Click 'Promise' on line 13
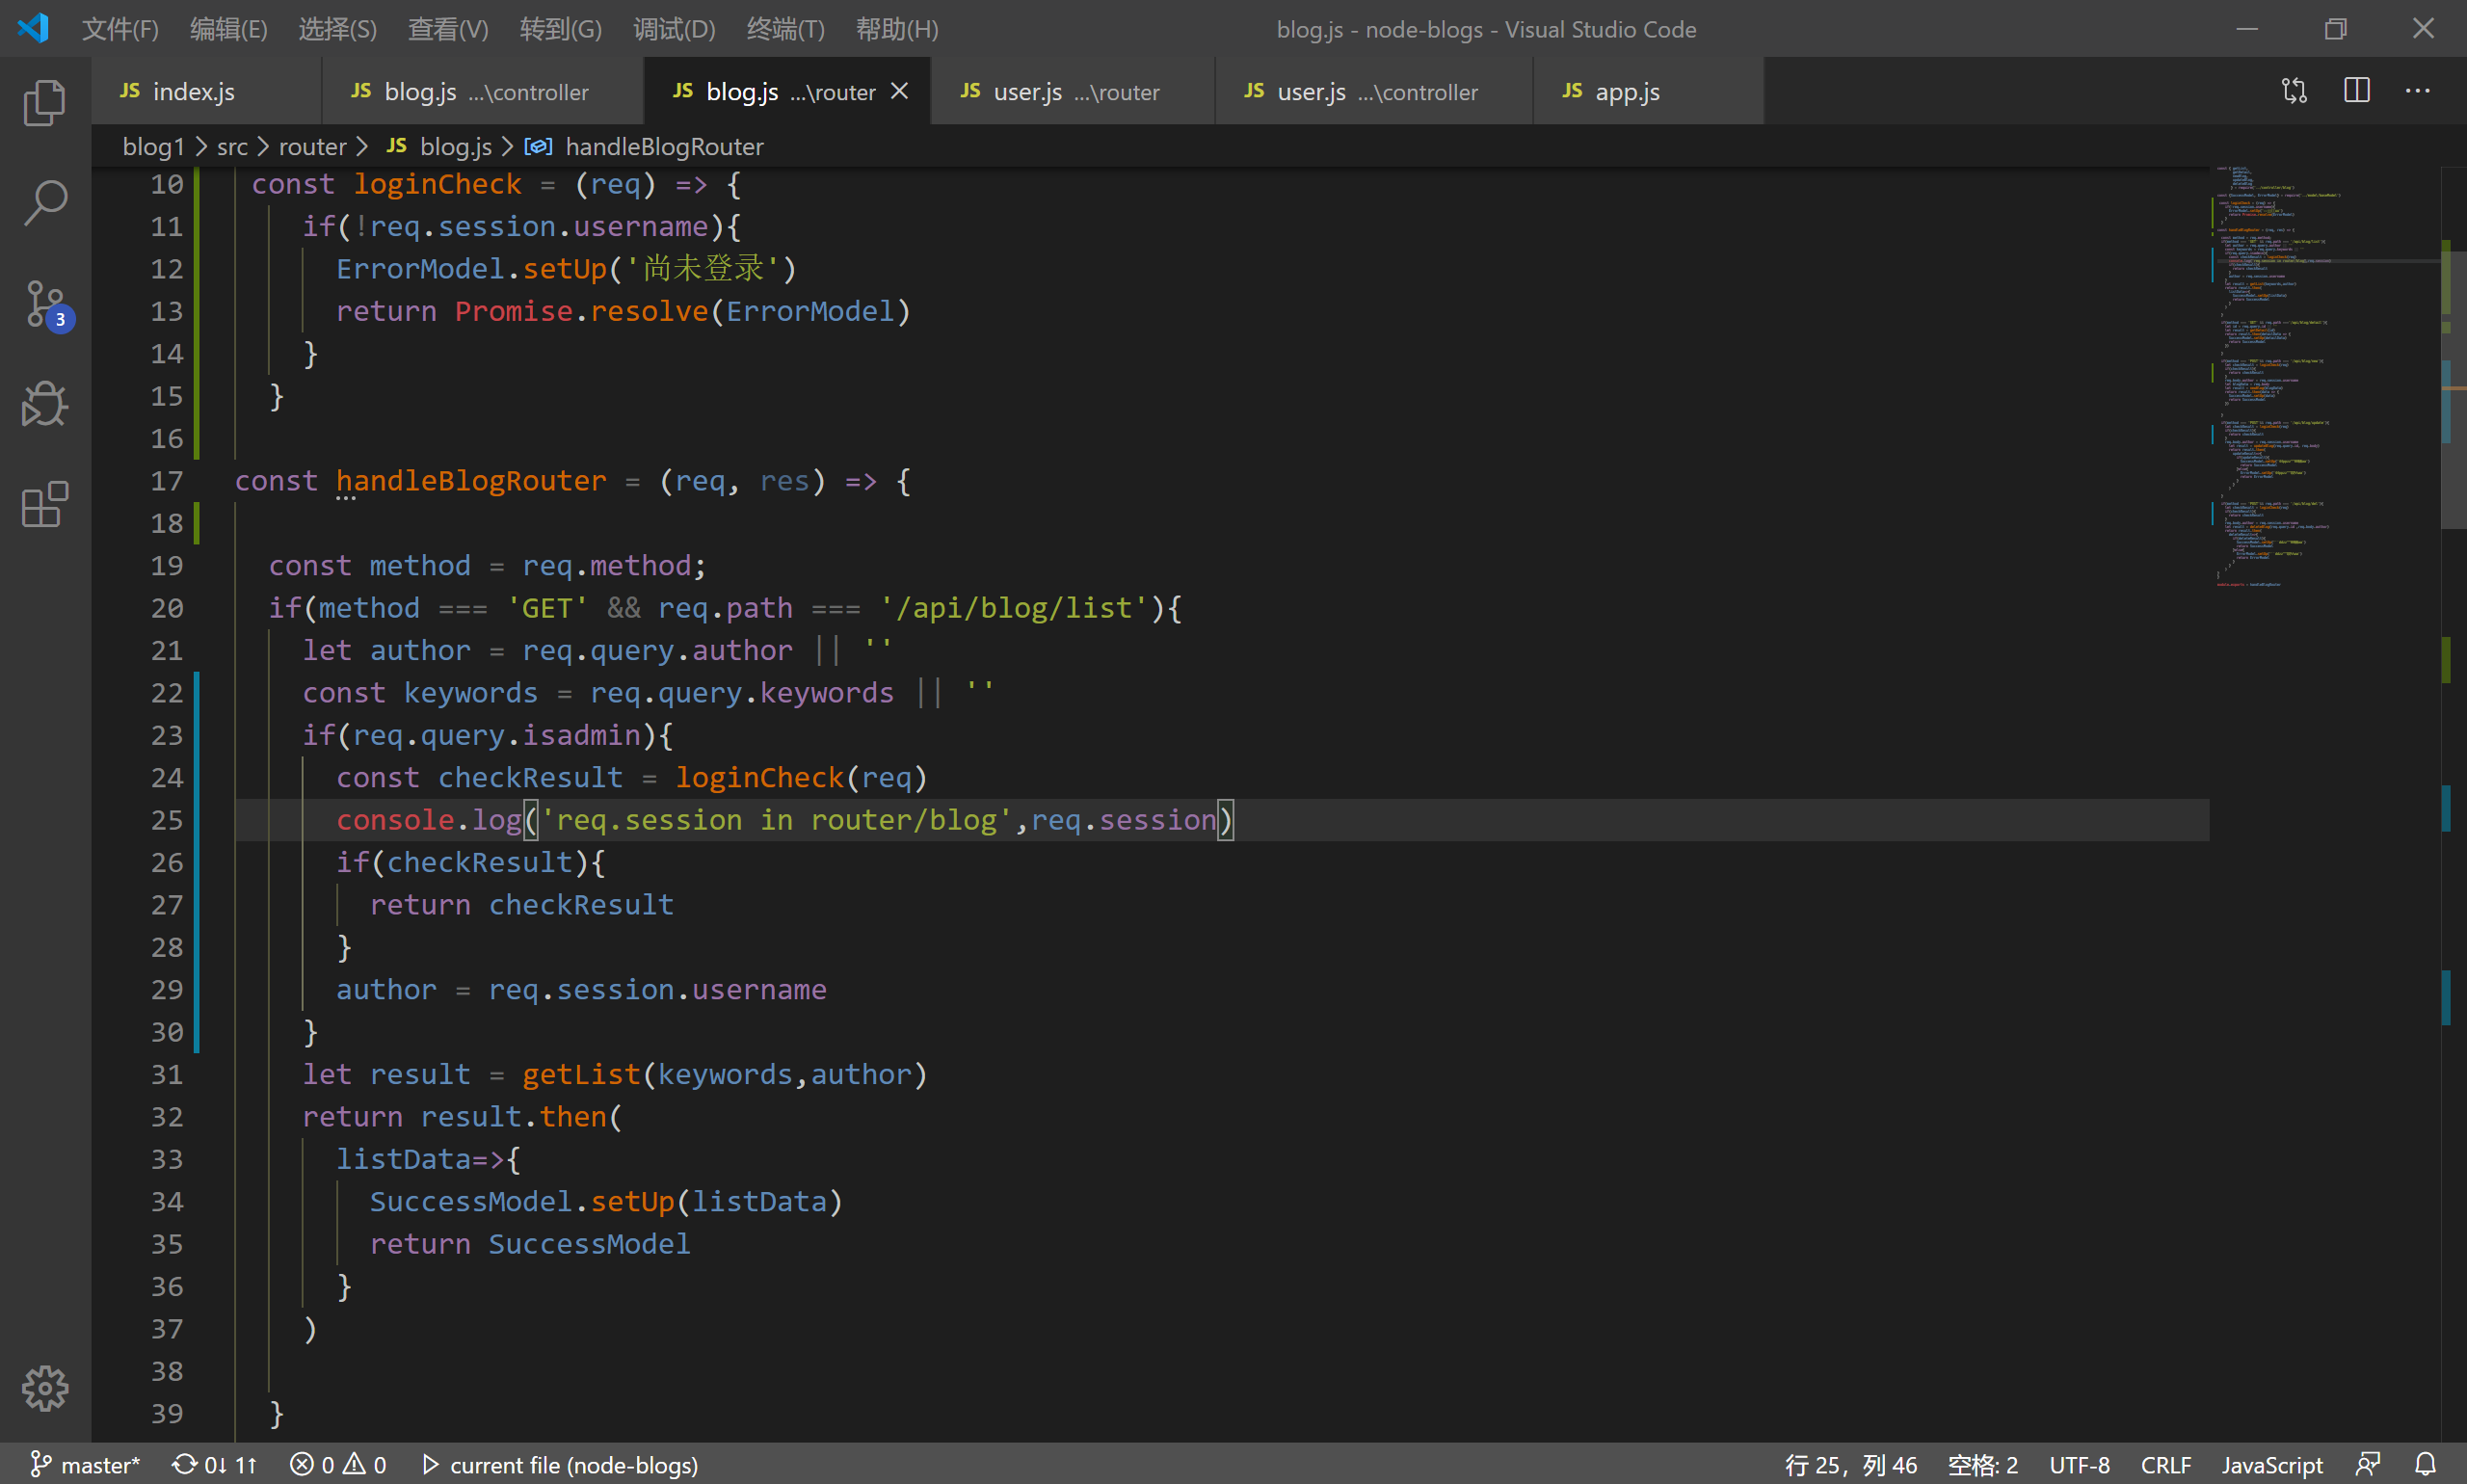This screenshot has width=2467, height=1484. [514, 311]
